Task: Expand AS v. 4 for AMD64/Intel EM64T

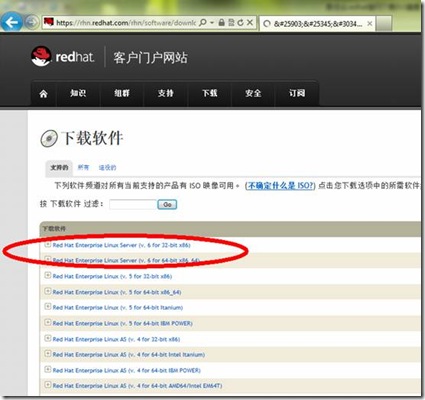Action: point(48,385)
